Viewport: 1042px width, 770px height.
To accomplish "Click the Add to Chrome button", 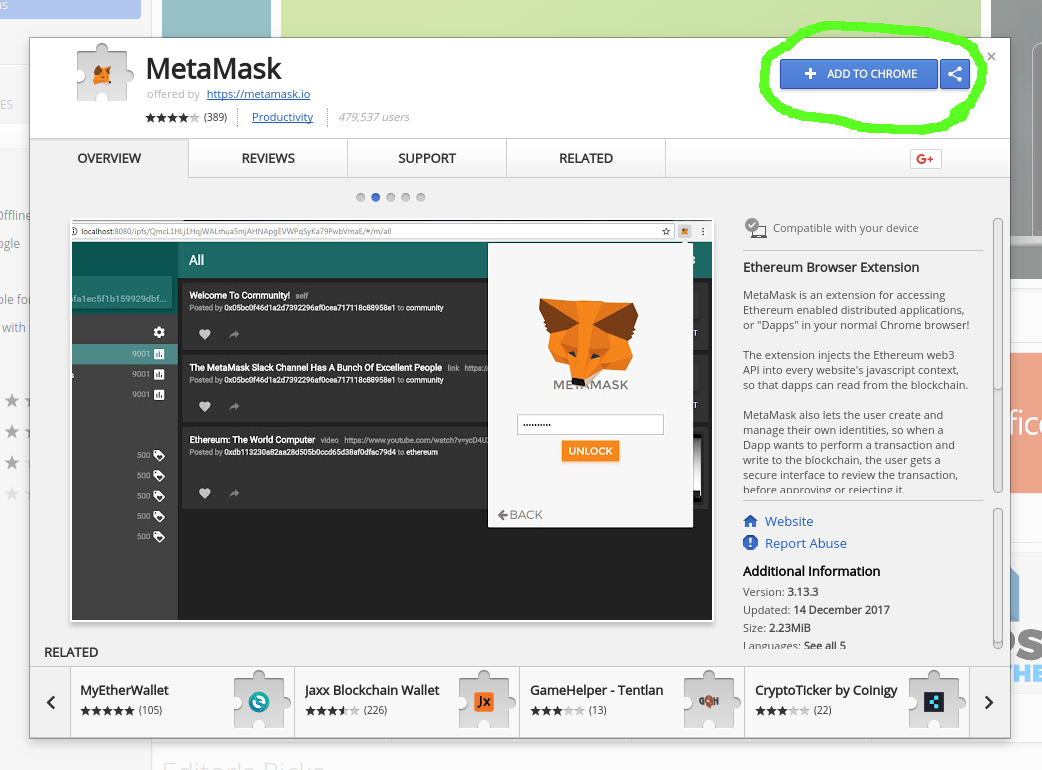I will [859, 74].
